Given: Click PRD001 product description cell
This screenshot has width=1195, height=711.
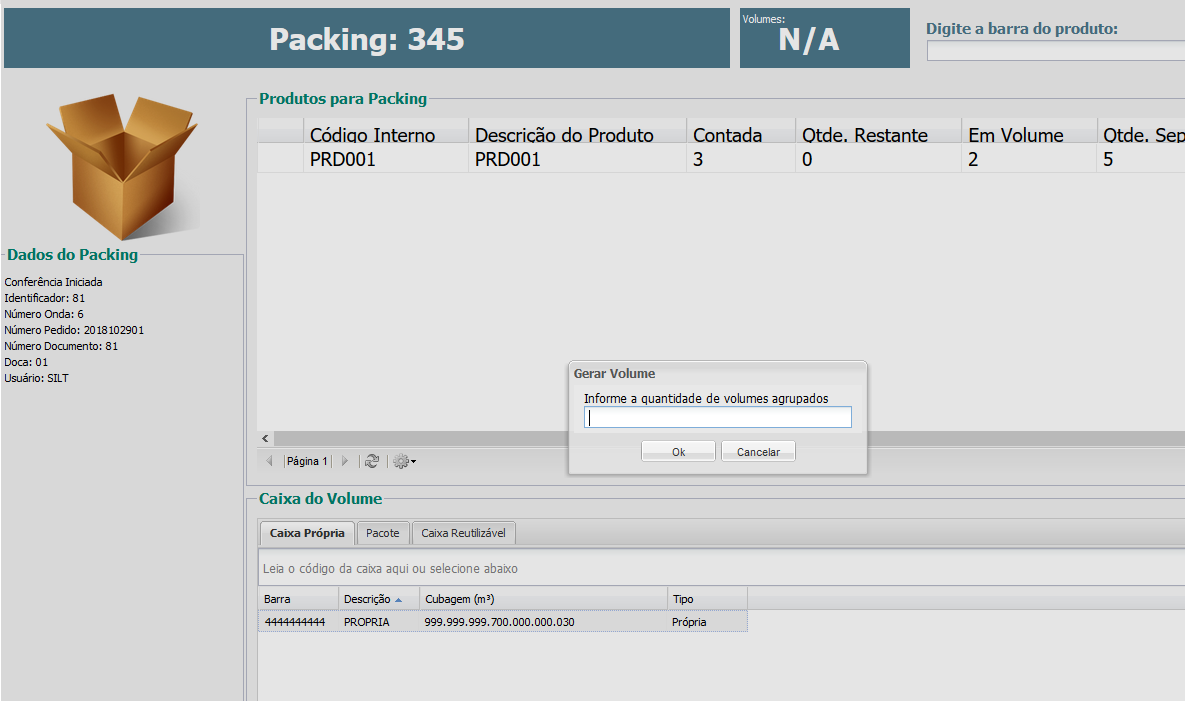Looking at the screenshot, I should (x=577, y=159).
